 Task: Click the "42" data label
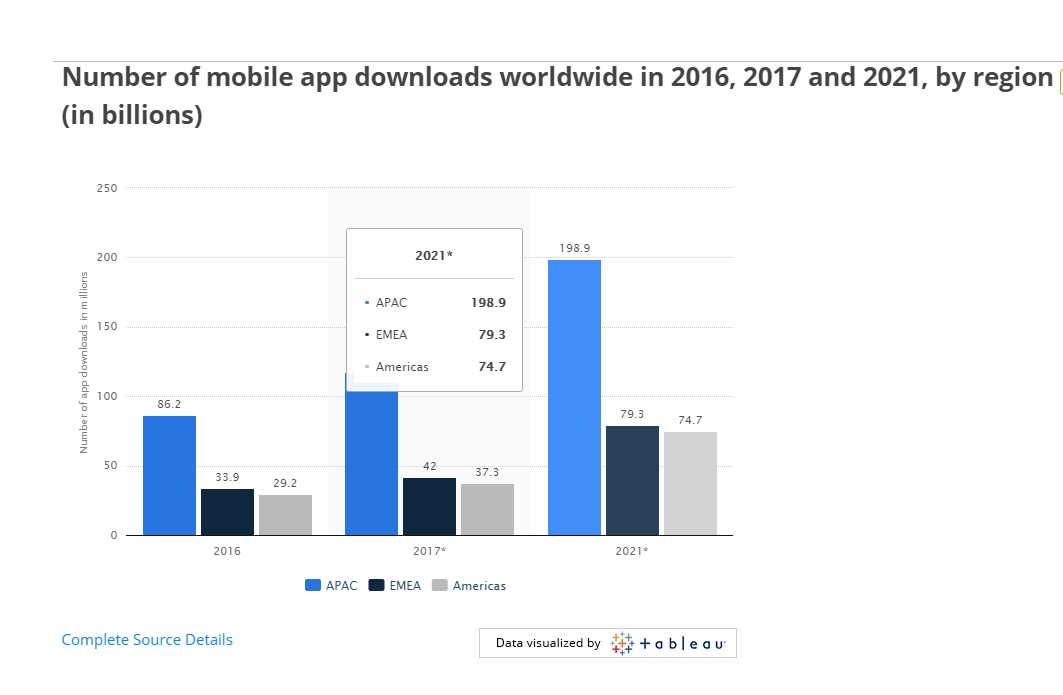[x=430, y=466]
